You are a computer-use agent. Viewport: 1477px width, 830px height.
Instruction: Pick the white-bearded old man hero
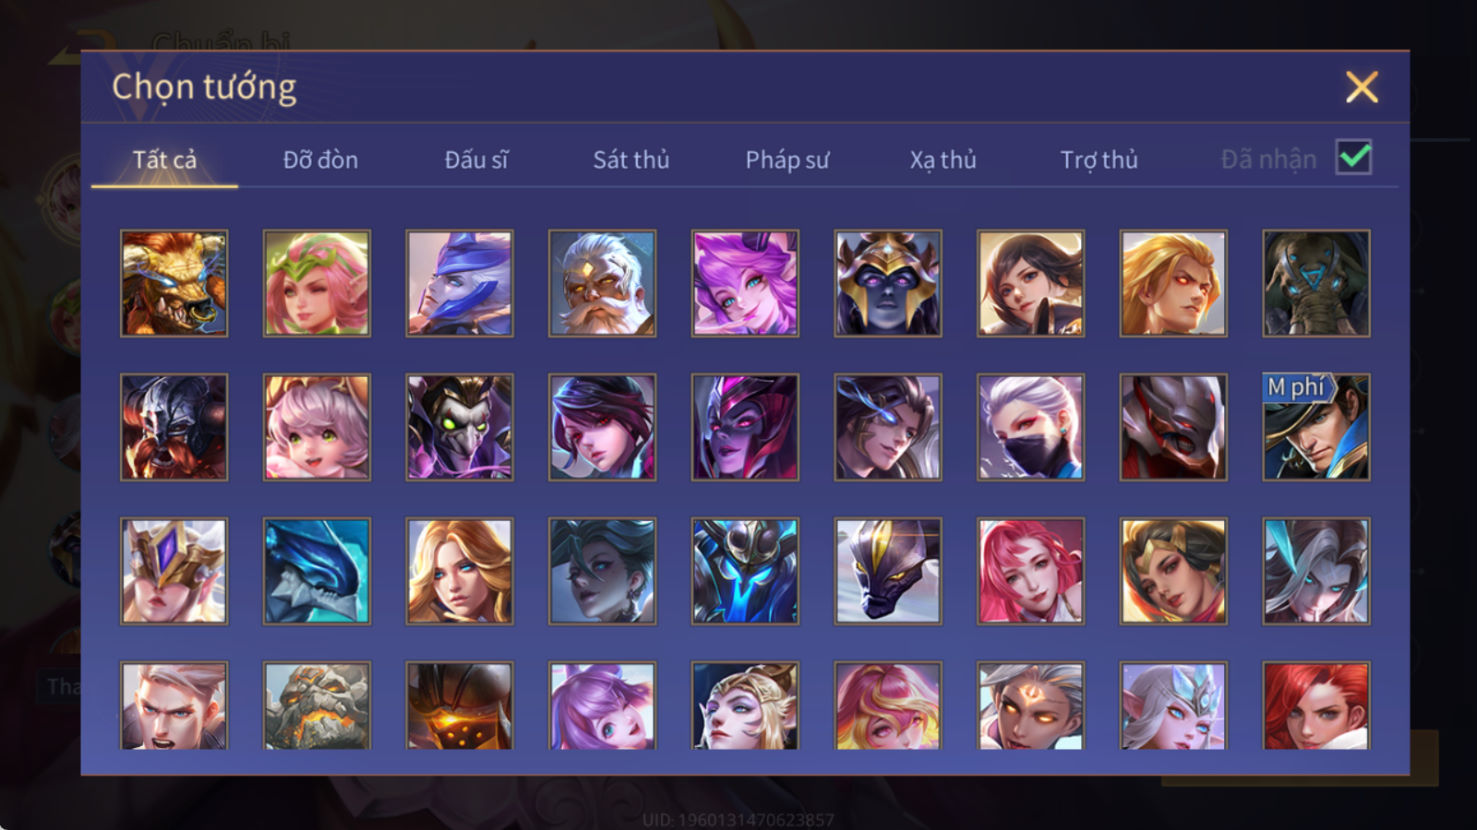coord(602,283)
